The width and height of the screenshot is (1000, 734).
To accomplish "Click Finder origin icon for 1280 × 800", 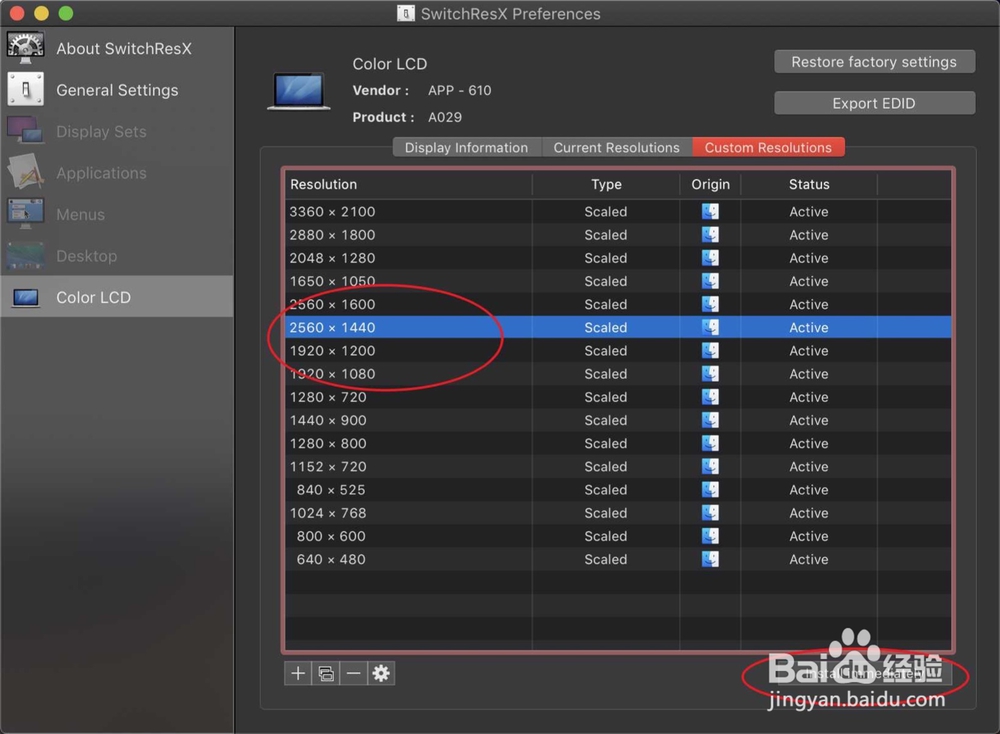I will point(710,443).
